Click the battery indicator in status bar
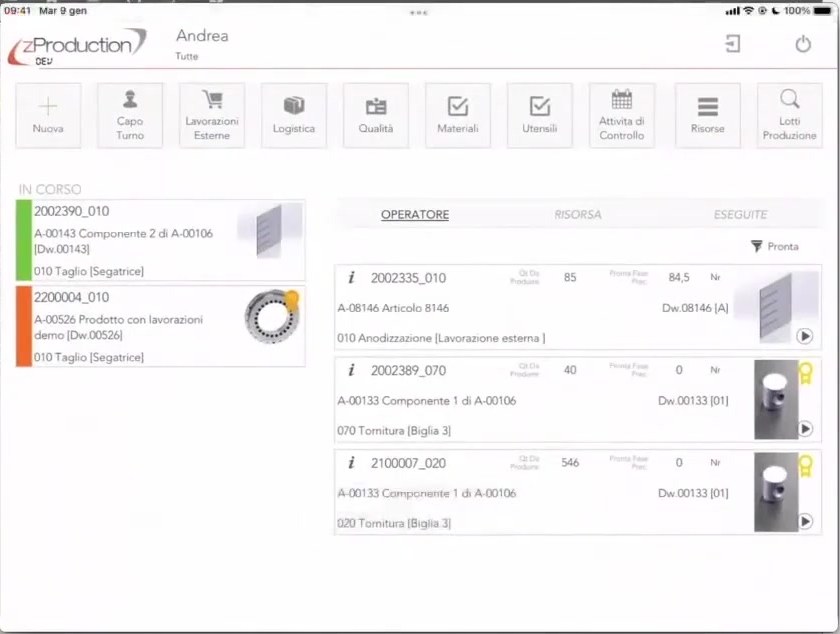Screen dimensions: 840x634 (822, 11)
